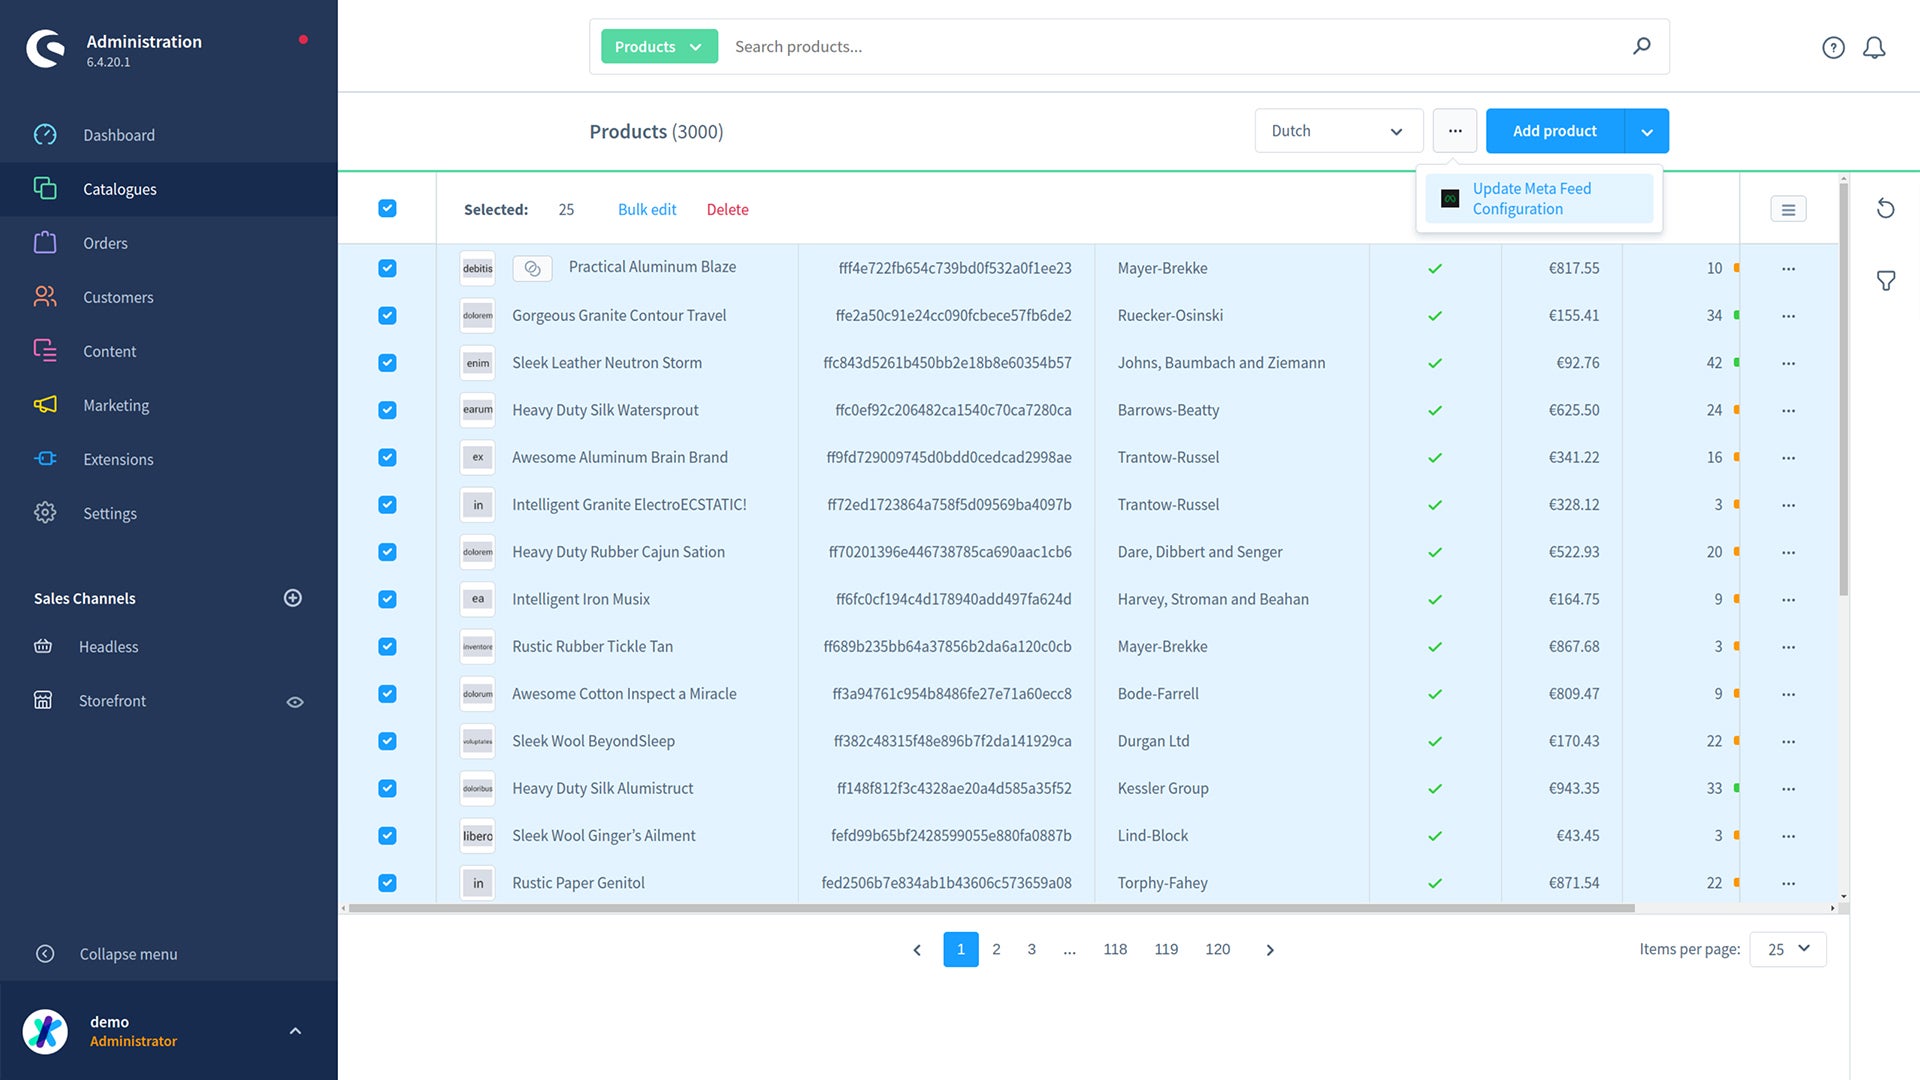Uncheck Gorgeous Granite Contour Travel checkbox
This screenshot has width=1920, height=1080.
387,315
